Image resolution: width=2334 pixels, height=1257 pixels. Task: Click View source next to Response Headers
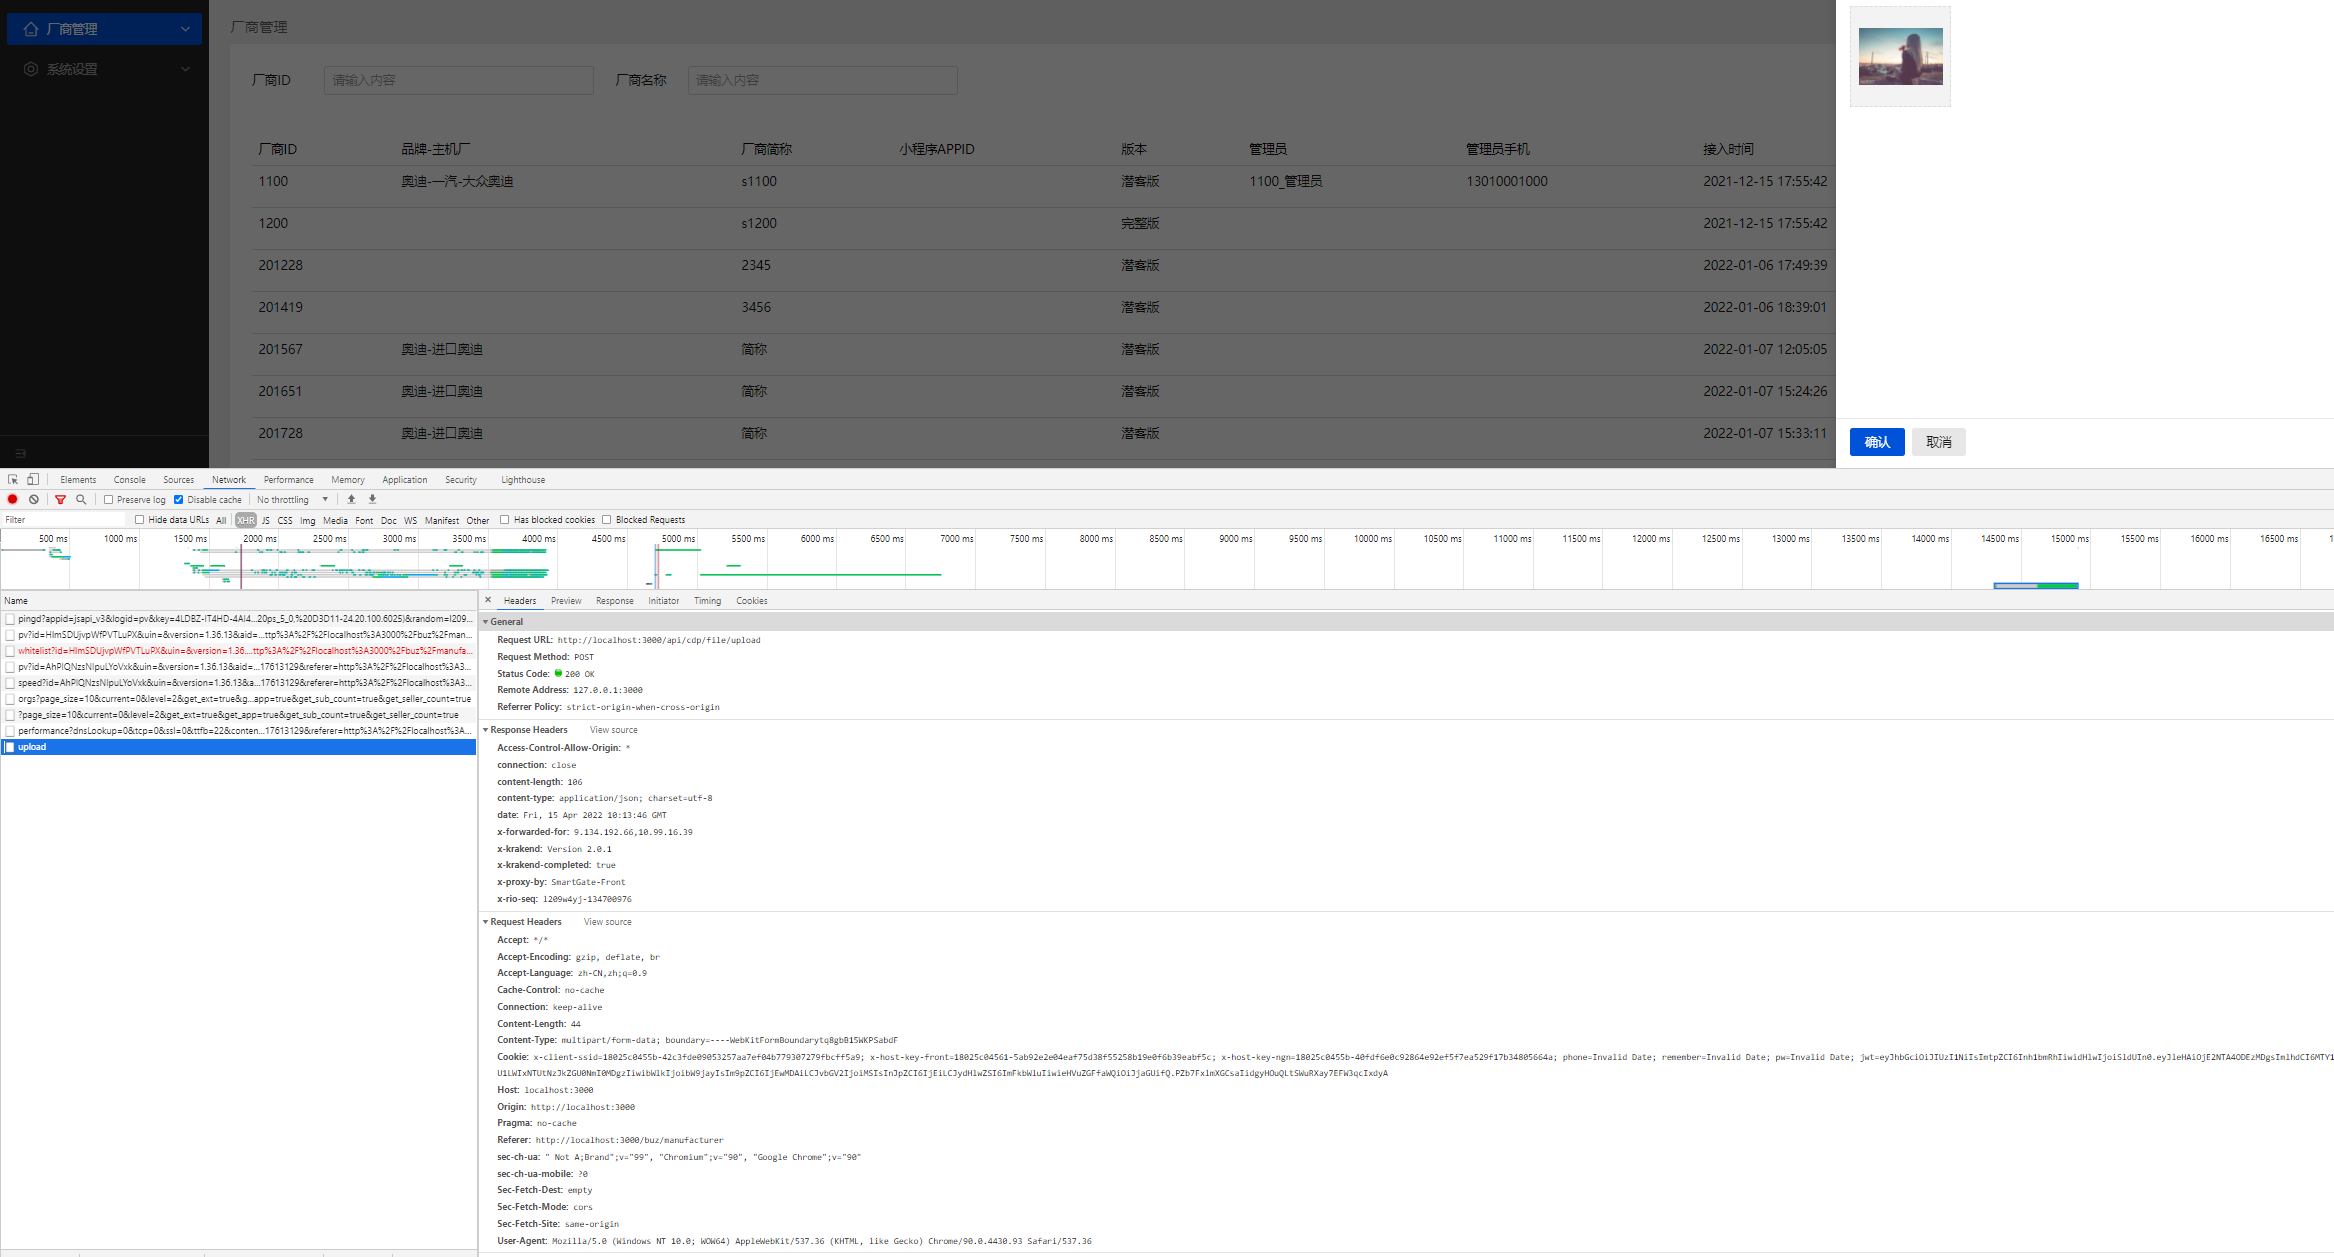pyautogui.click(x=614, y=730)
